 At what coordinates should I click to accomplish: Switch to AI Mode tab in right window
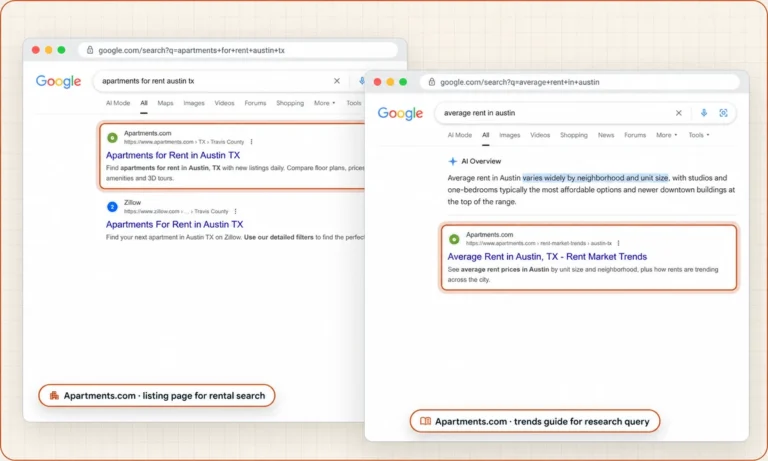tap(459, 135)
